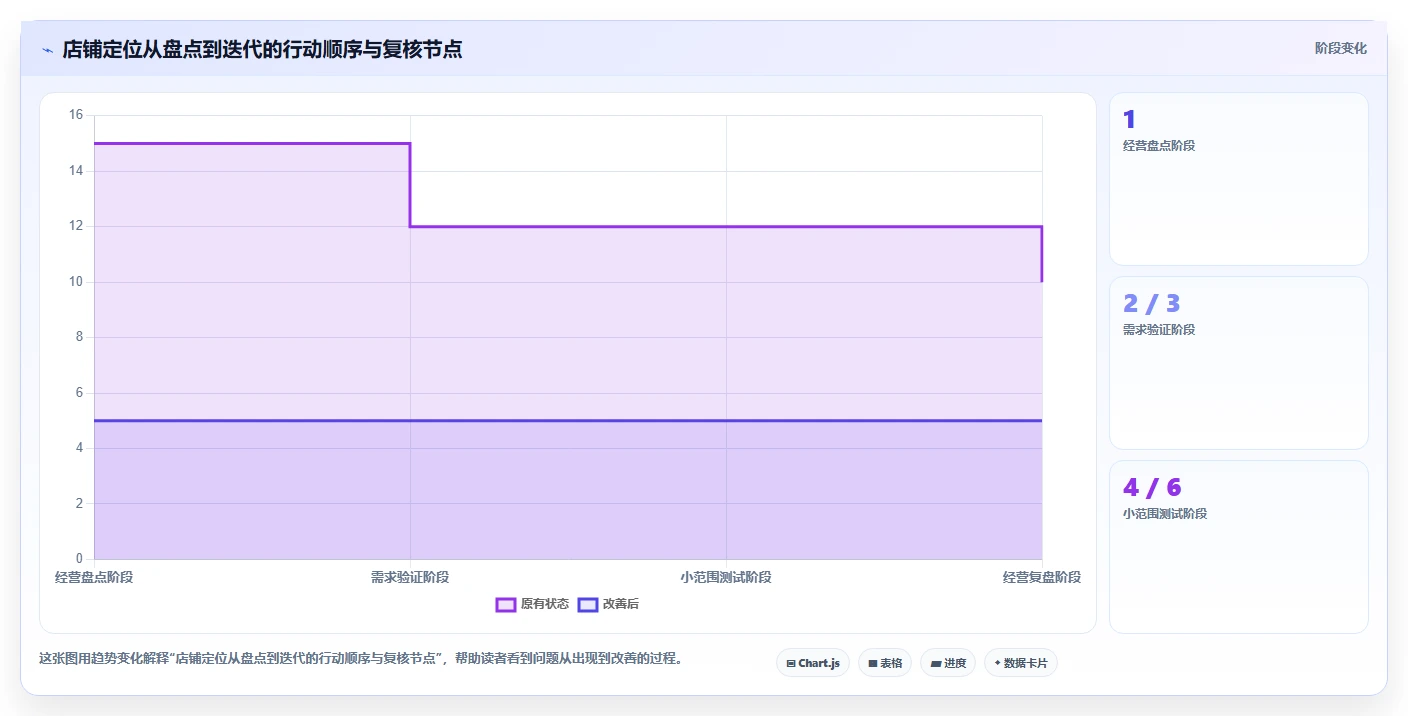Screen dimensions: 1408x716
Task: Click the description sentence starting 这张图用趋势变化解释
Action: 360,658
